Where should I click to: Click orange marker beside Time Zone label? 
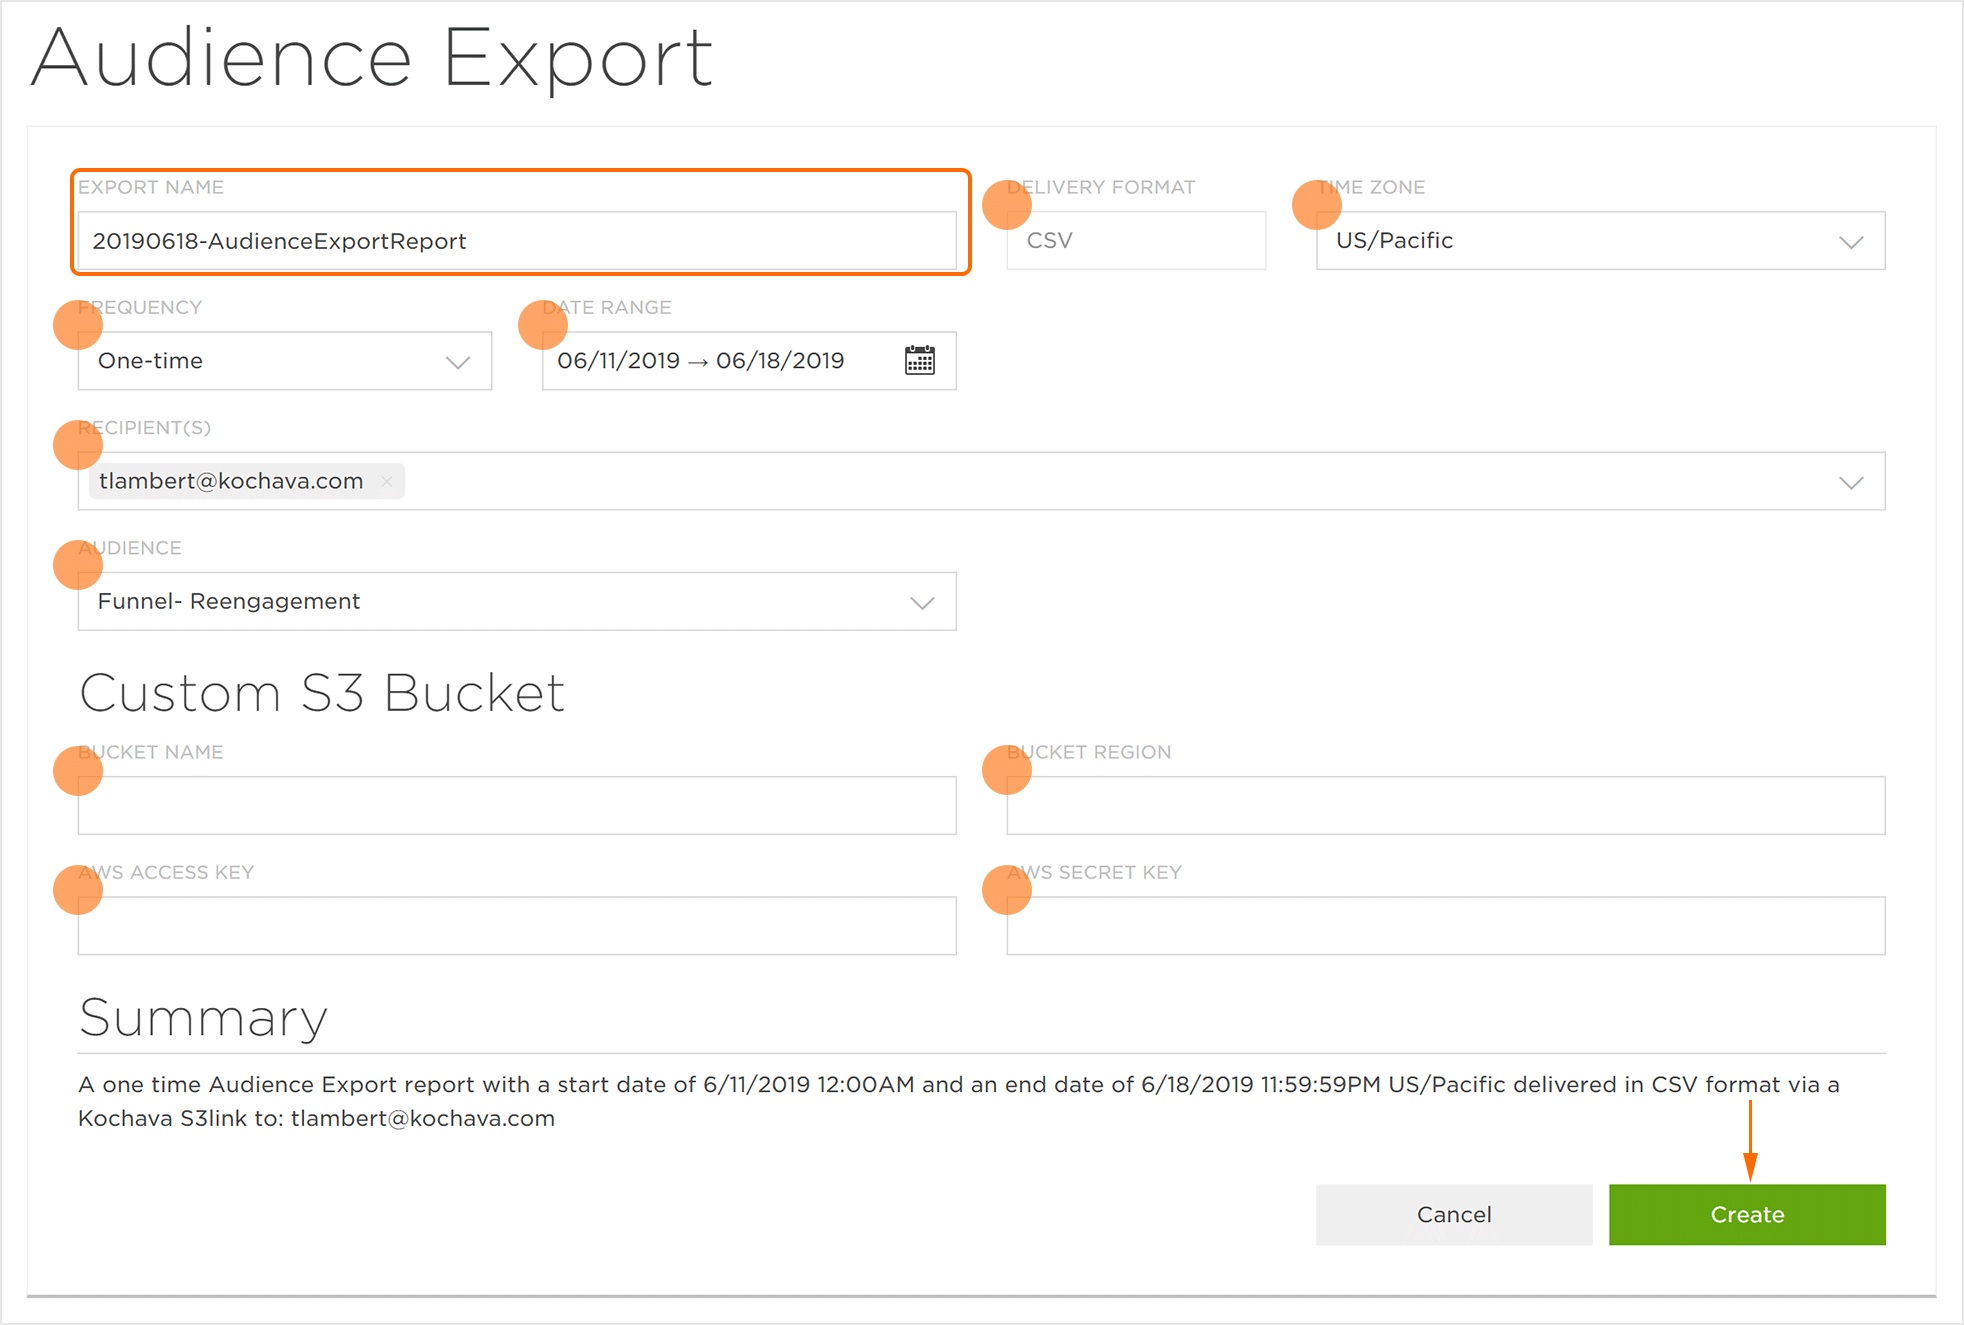click(x=1316, y=205)
